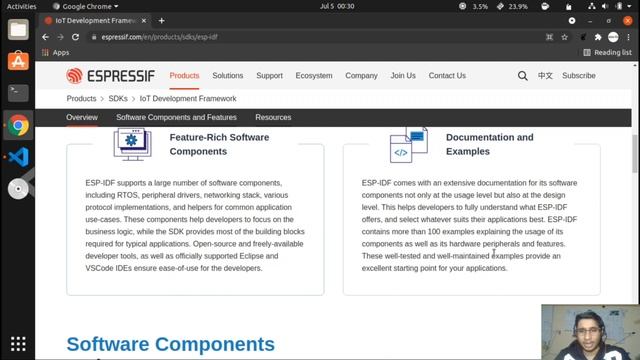This screenshot has width=640, height=360.
Task: Open the Products navigation menu
Action: pos(184,76)
